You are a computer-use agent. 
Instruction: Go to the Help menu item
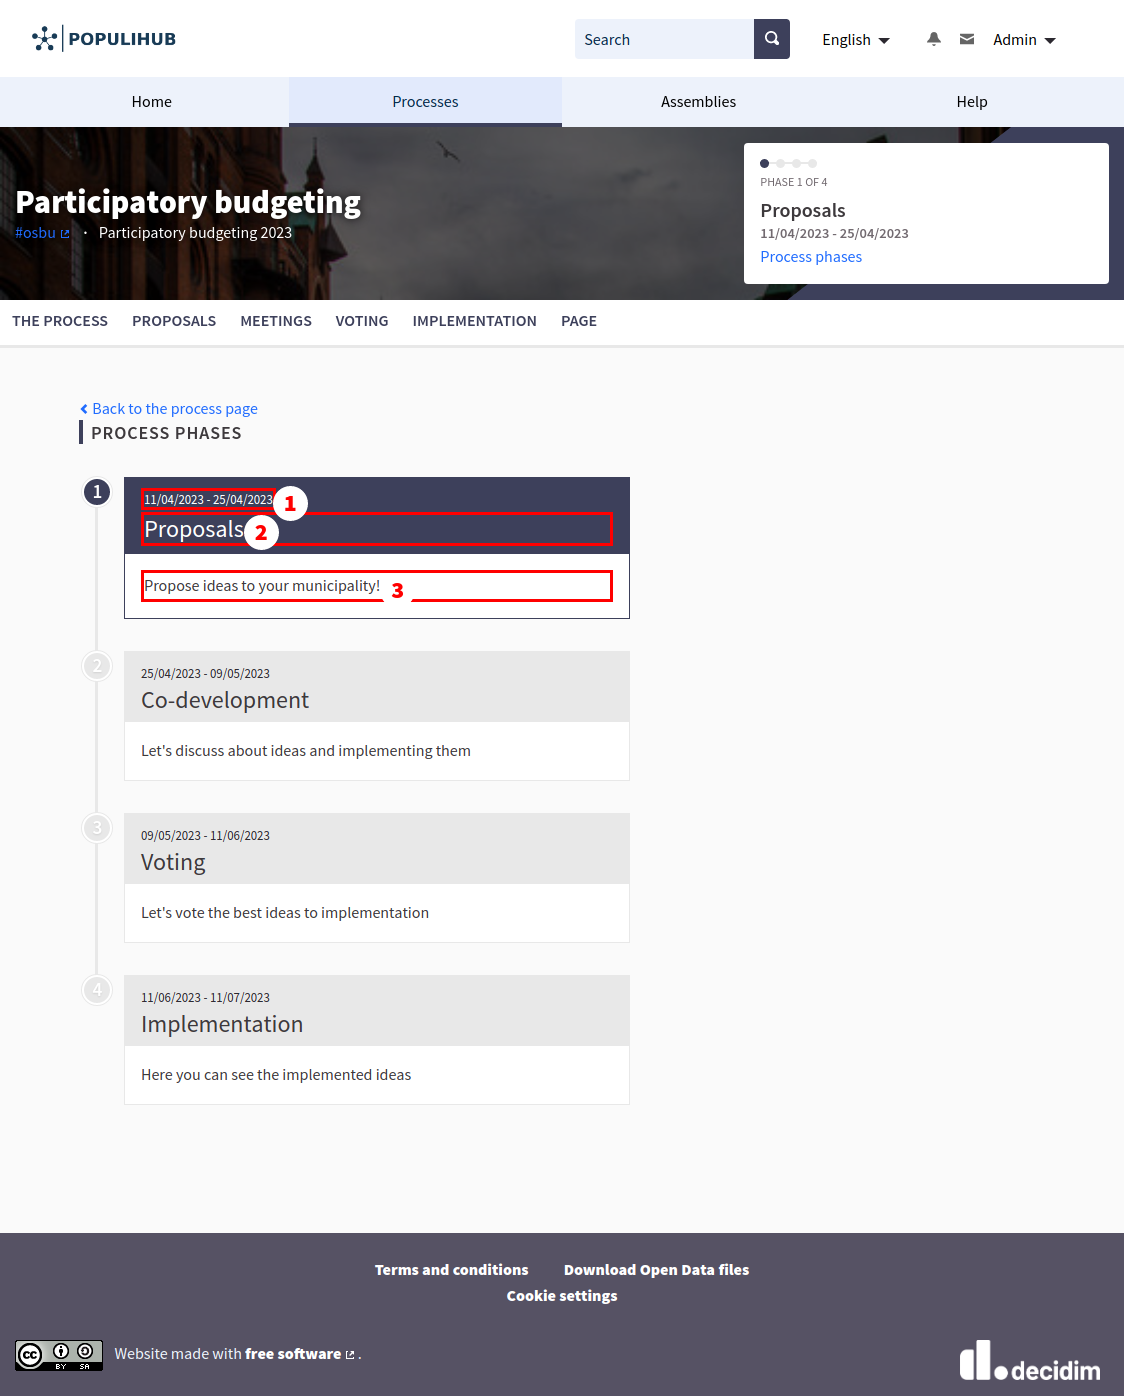click(x=971, y=102)
